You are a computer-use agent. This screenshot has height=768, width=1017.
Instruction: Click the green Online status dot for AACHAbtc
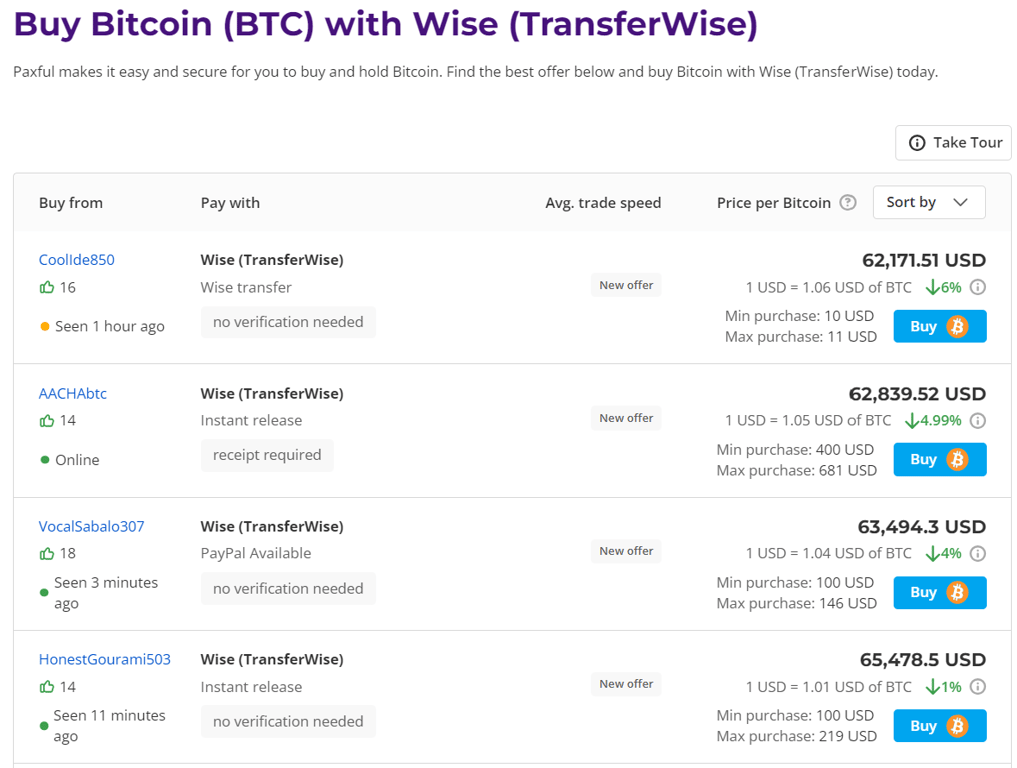(x=43, y=459)
